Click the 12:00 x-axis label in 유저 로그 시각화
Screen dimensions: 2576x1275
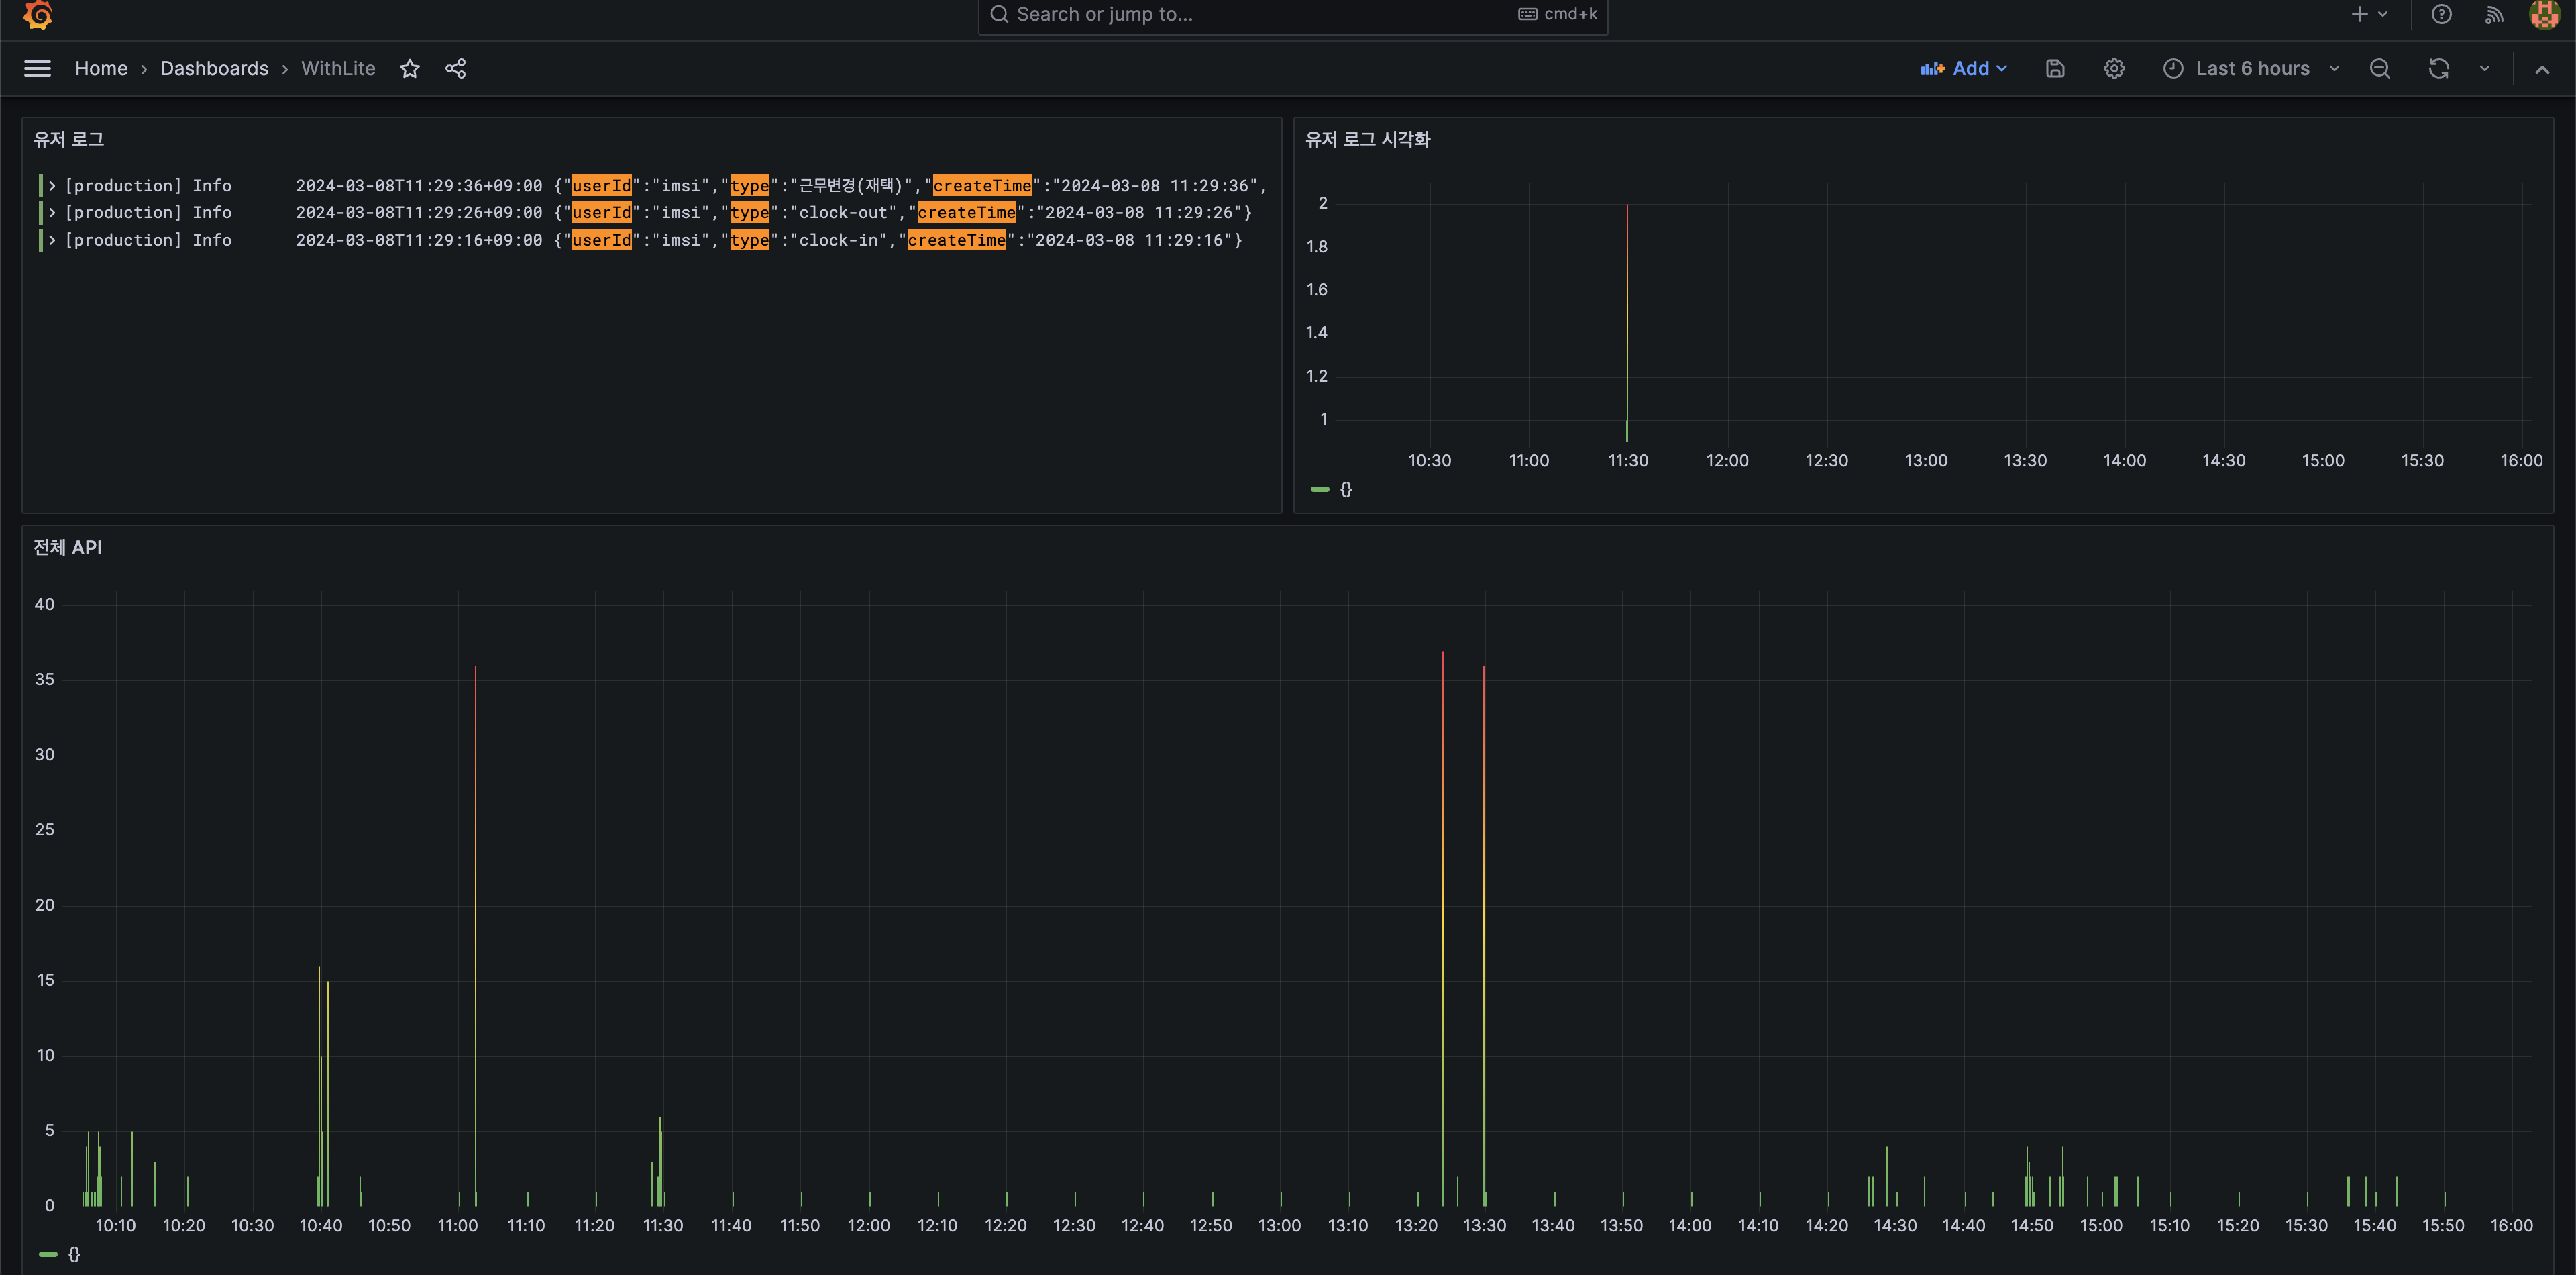click(x=1727, y=460)
